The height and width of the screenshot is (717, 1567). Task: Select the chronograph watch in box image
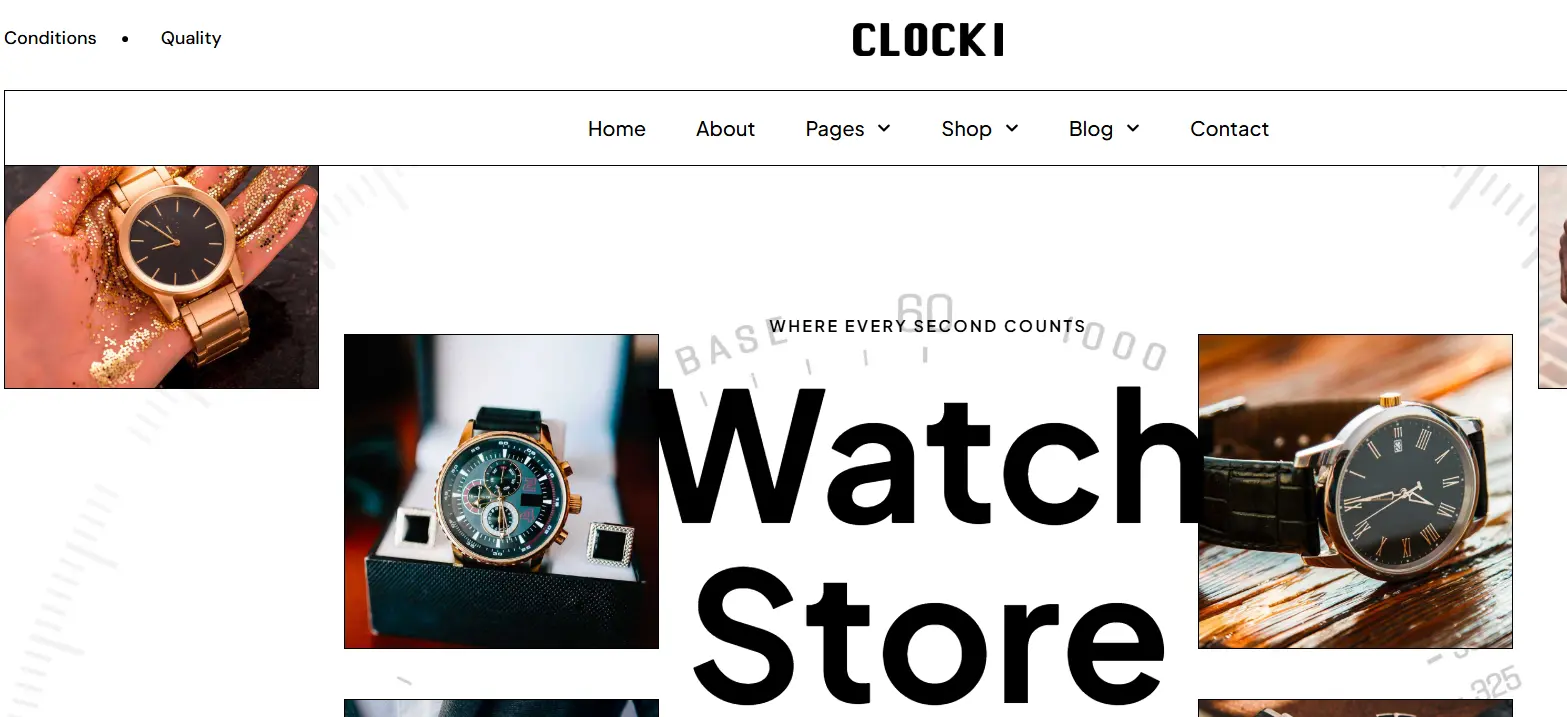click(501, 491)
